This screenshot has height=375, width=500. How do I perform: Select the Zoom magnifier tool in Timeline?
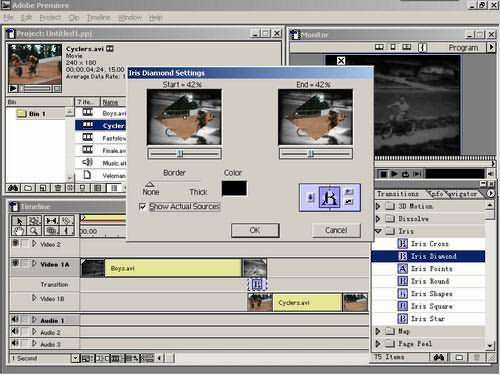pos(34,231)
